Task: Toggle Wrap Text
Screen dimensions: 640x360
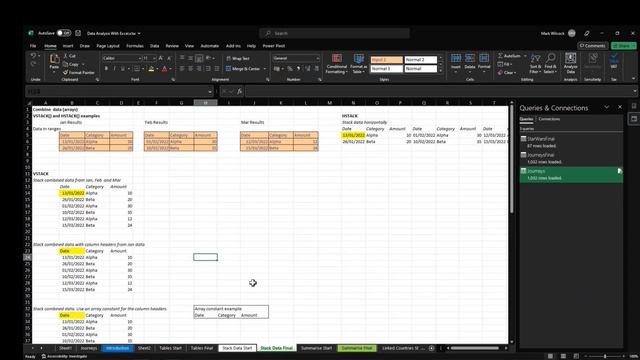Action: (x=238, y=58)
